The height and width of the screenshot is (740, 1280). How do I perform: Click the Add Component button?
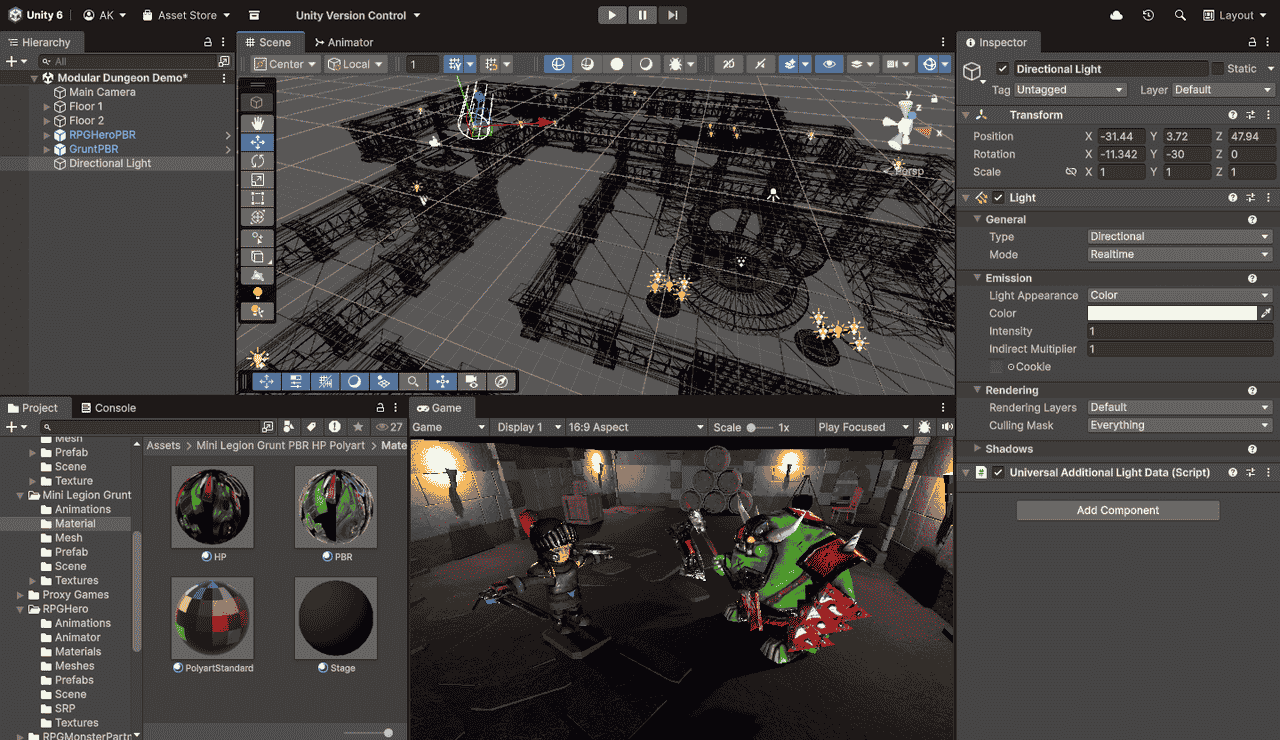pyautogui.click(x=1117, y=510)
